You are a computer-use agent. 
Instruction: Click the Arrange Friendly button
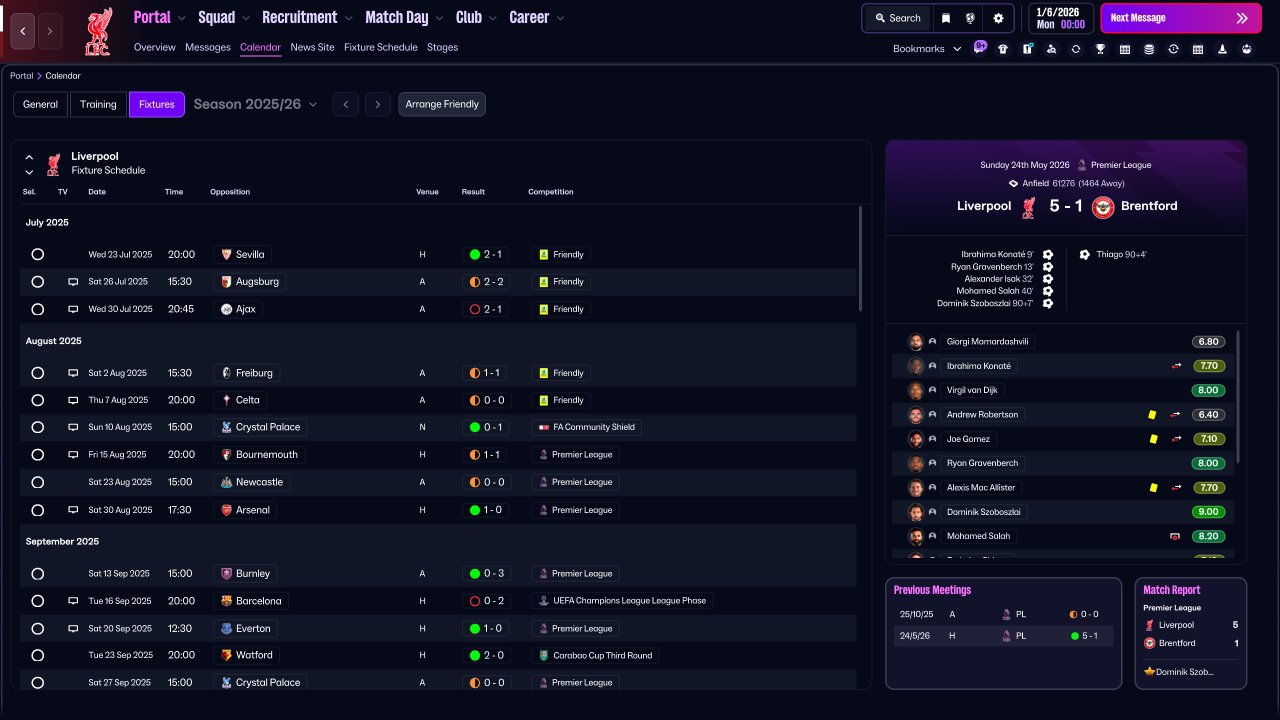point(442,104)
